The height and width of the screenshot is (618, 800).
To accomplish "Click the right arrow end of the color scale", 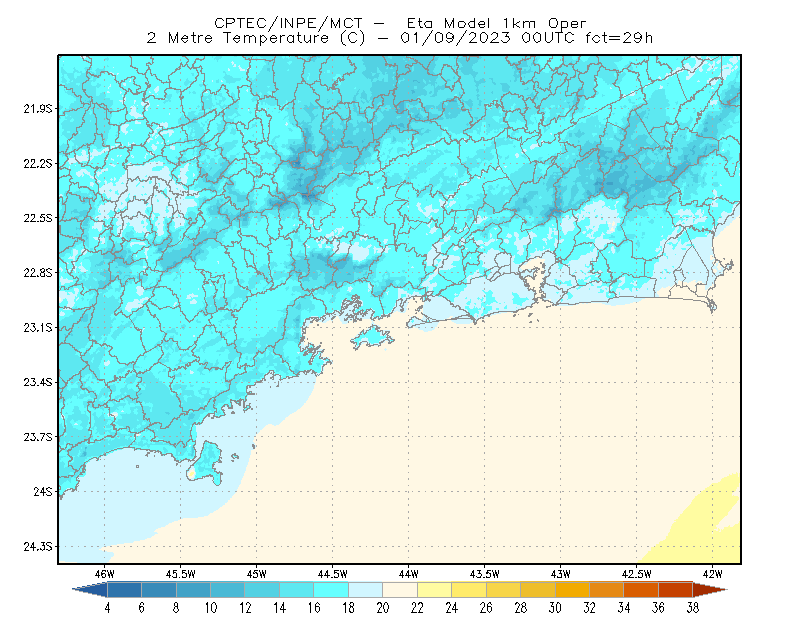I will 710,589.
